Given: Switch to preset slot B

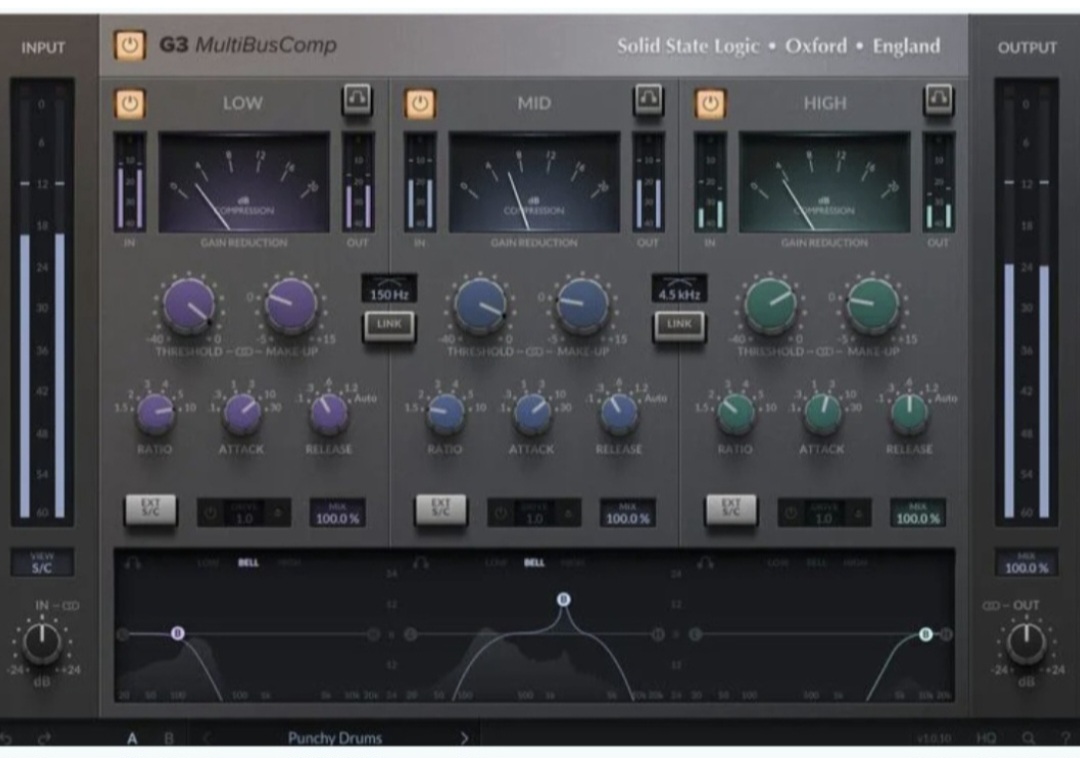Looking at the screenshot, I should (169, 739).
